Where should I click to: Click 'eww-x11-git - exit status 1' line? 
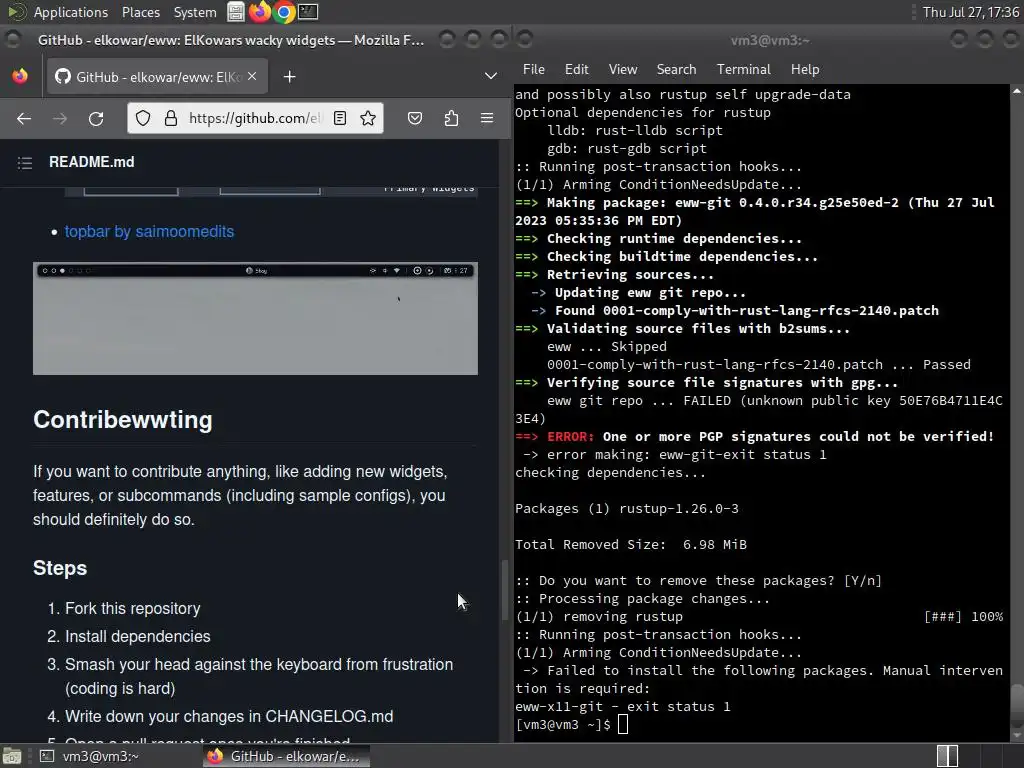coord(622,707)
